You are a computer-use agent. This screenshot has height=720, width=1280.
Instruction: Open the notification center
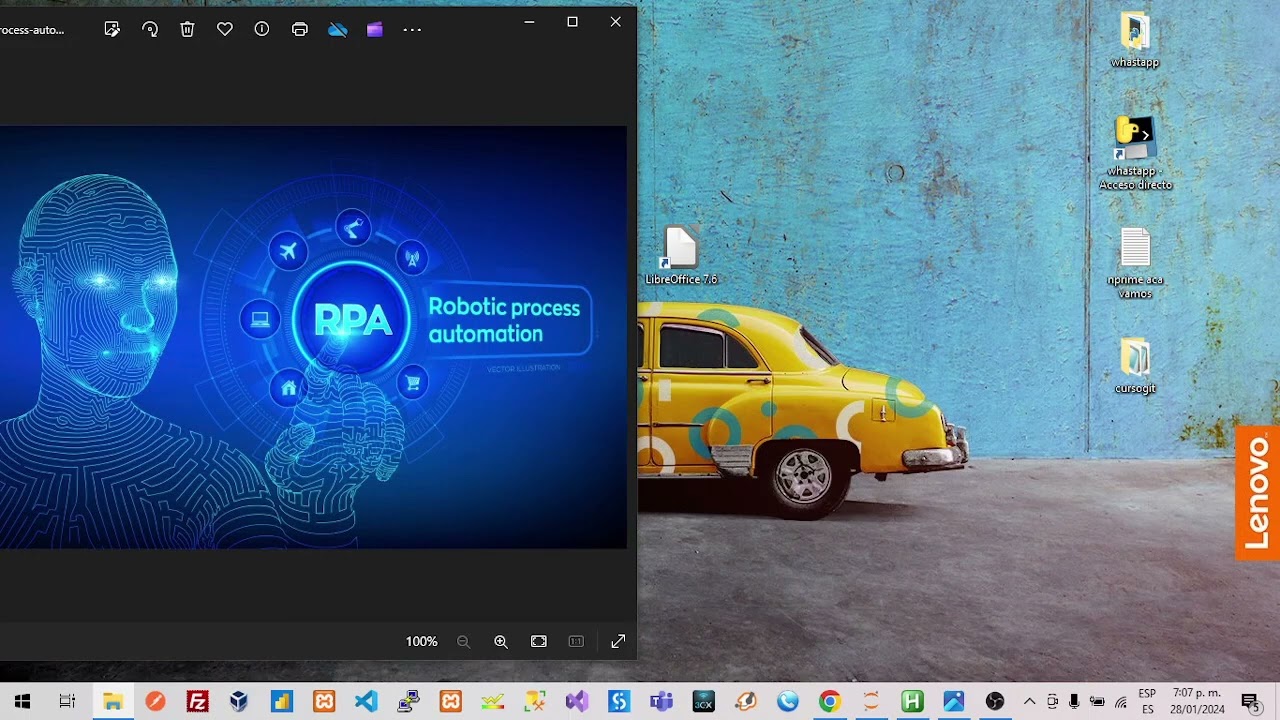coord(1250,701)
